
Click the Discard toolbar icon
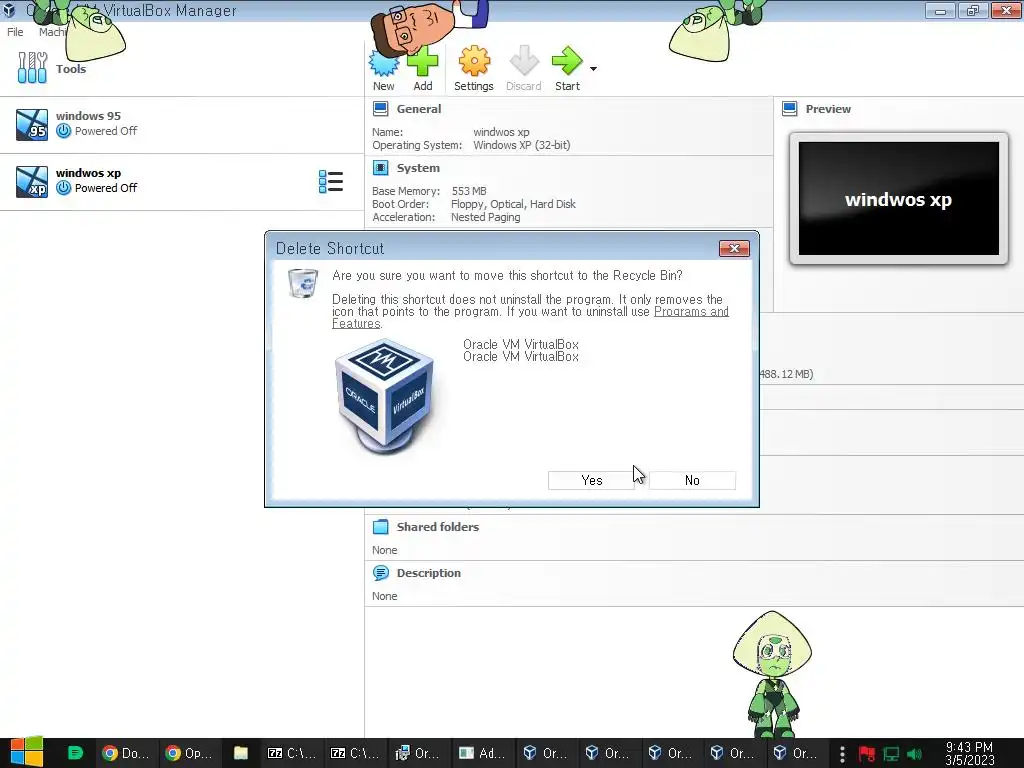tap(524, 61)
